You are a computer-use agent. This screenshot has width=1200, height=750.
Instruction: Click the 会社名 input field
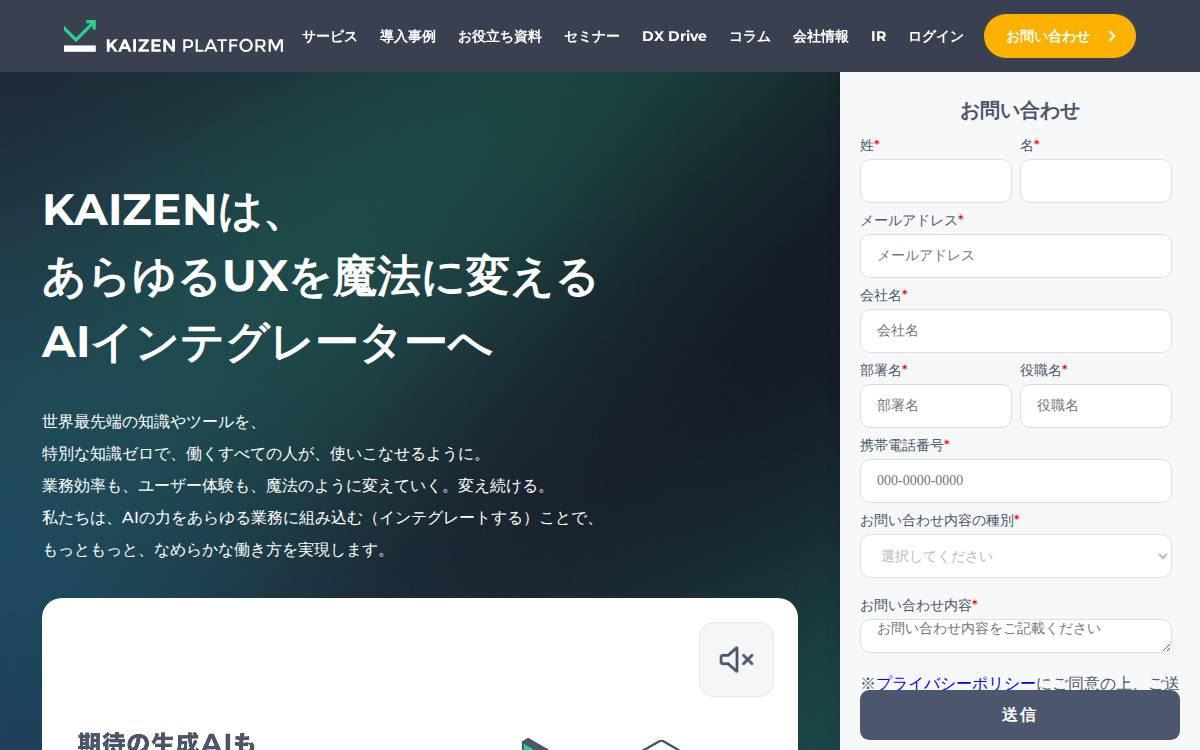(x=1015, y=331)
